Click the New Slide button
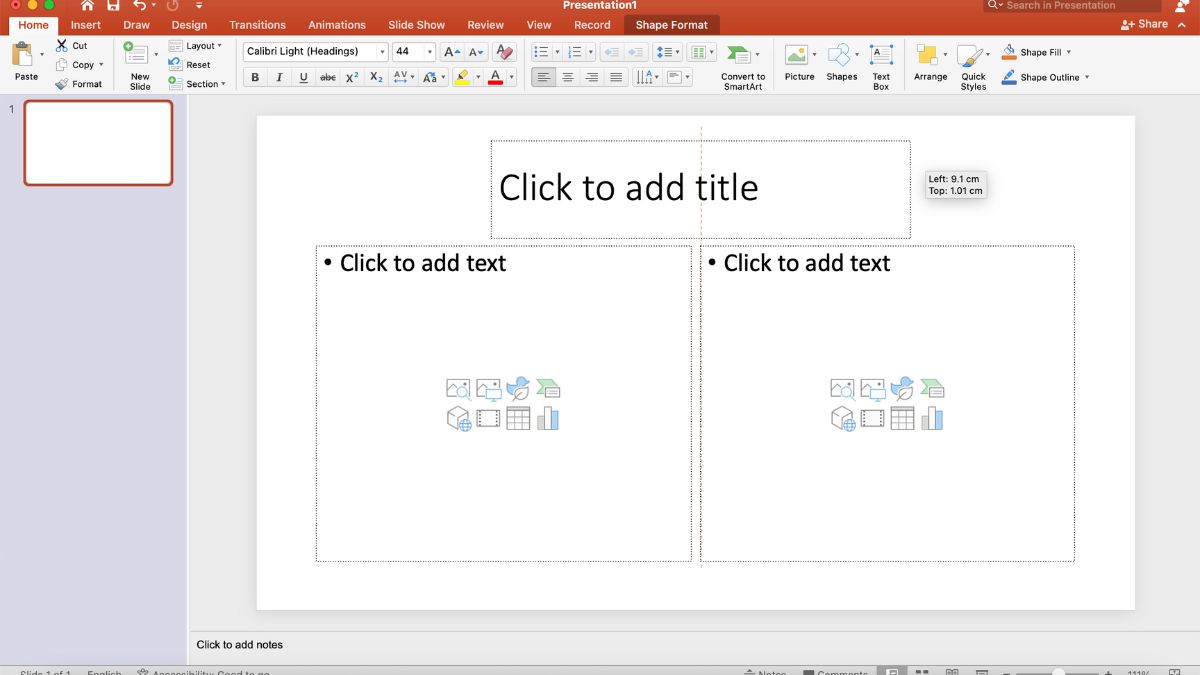Image resolution: width=1200 pixels, height=675 pixels. 138,63
